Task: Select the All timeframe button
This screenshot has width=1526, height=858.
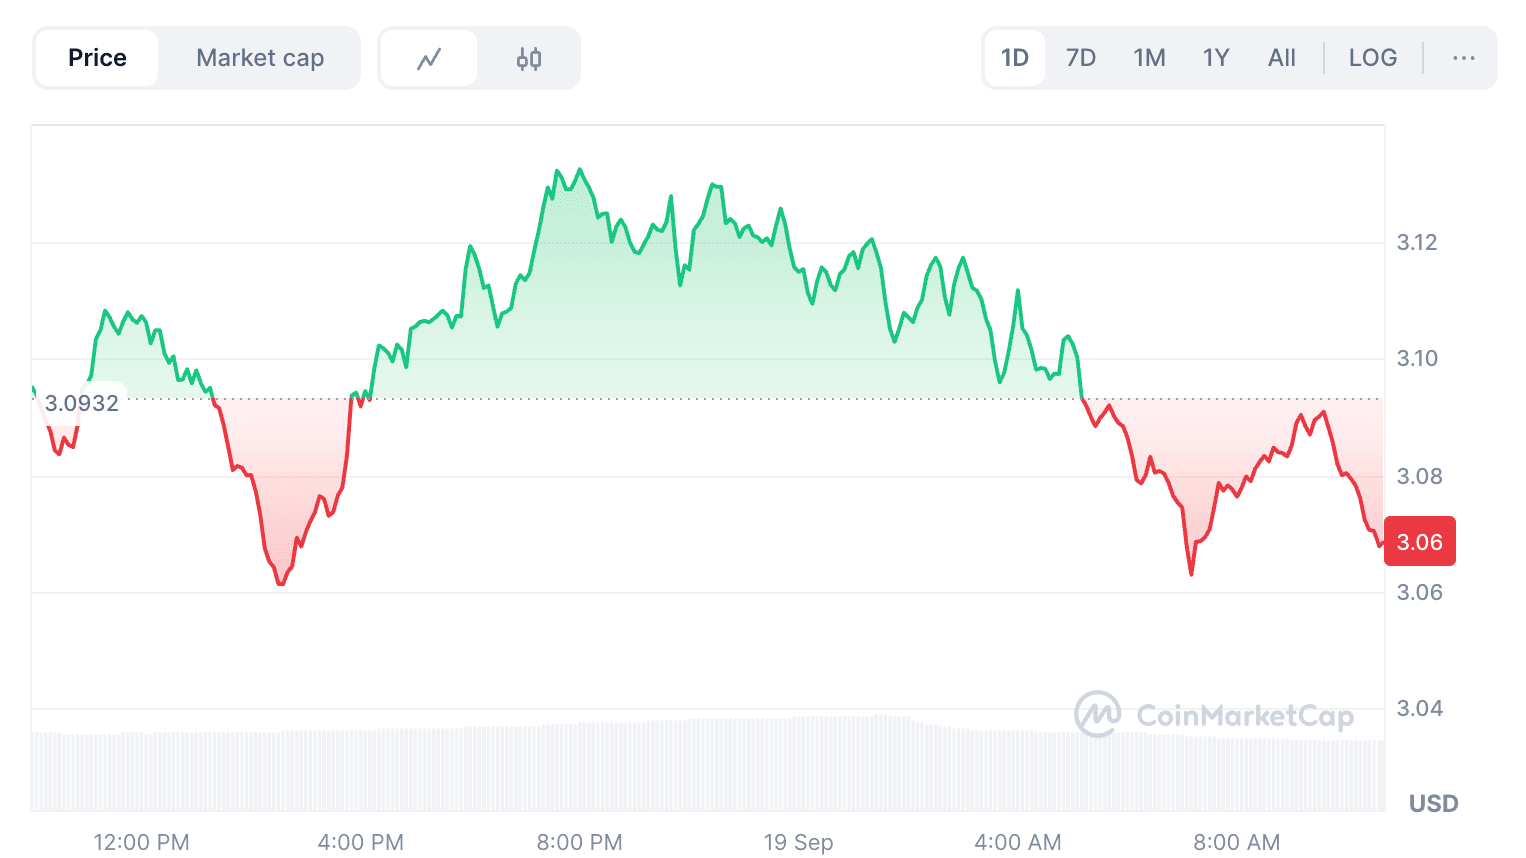Action: tap(1281, 57)
